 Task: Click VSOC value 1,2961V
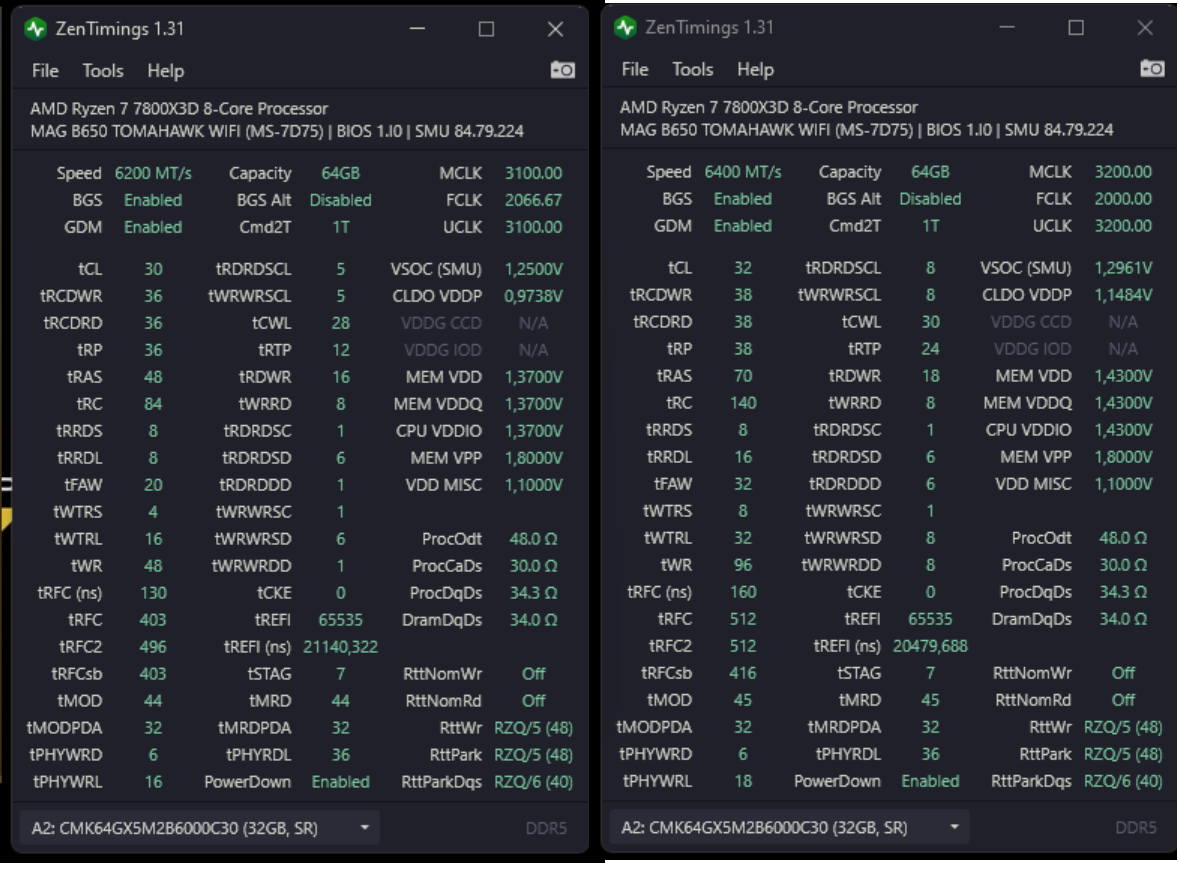point(1123,268)
